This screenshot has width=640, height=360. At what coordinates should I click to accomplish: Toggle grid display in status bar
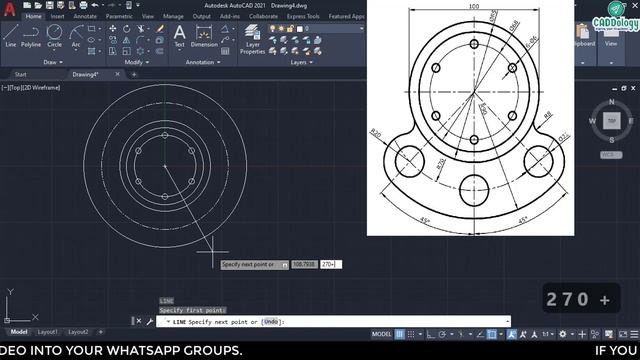click(x=400, y=334)
